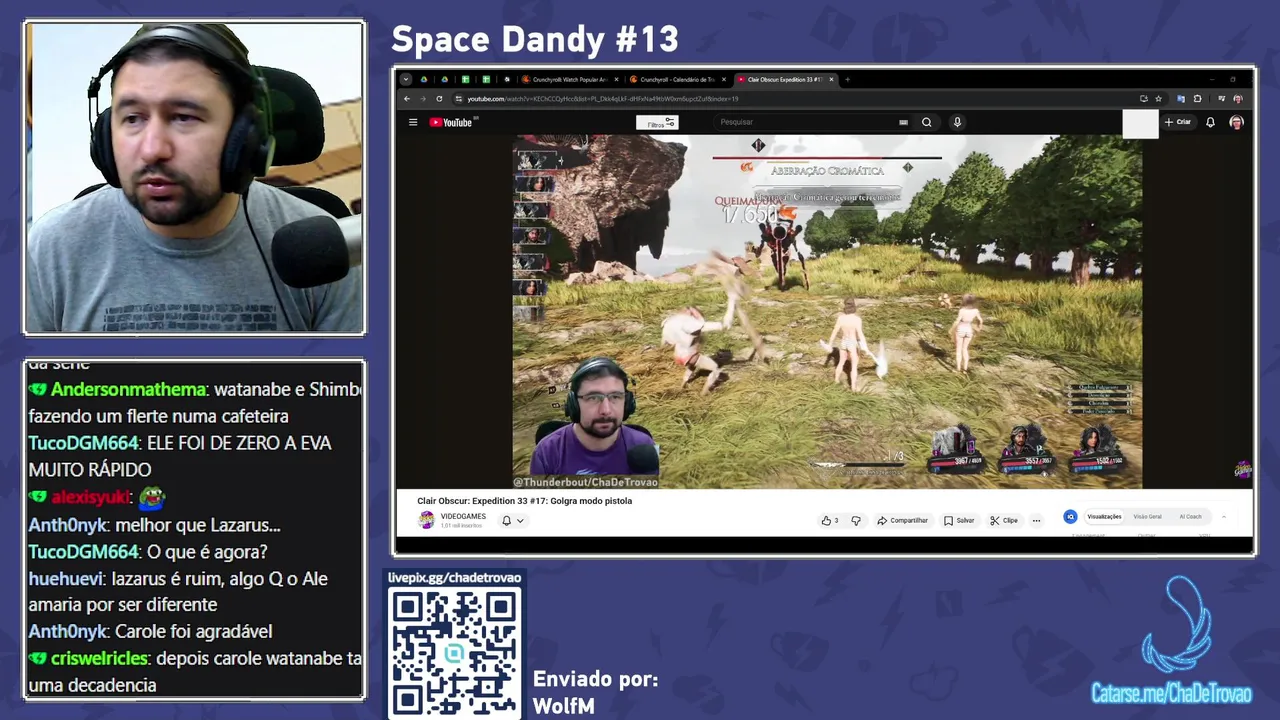Click the video player area
The image size is (1280, 720).
[x=827, y=312]
